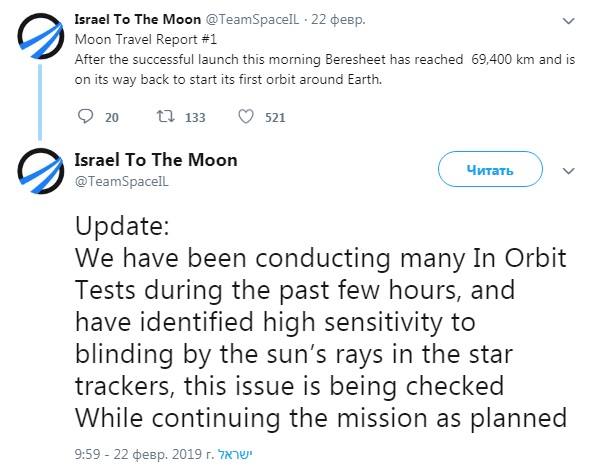Click the reply count of 20
This screenshot has width=600, height=471.
point(112,118)
